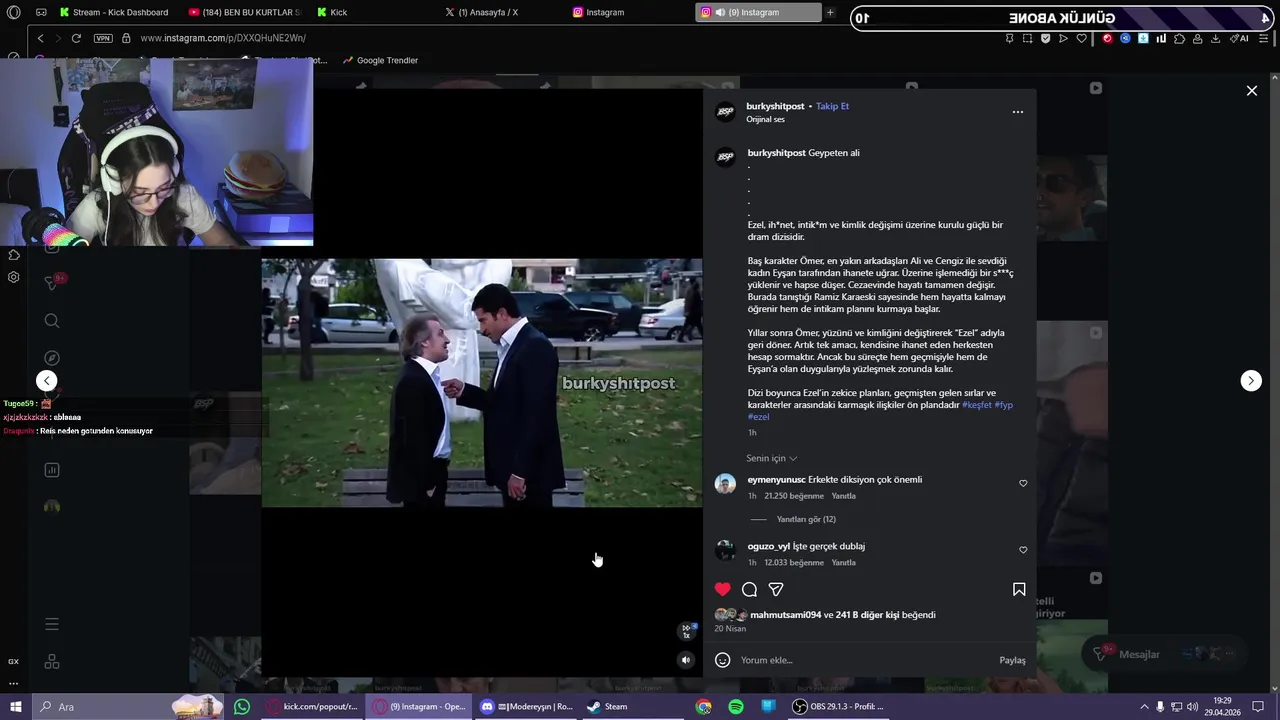Screen dimensions: 1280x720
Task: Open Windows notification center
Action: pos(1259,707)
